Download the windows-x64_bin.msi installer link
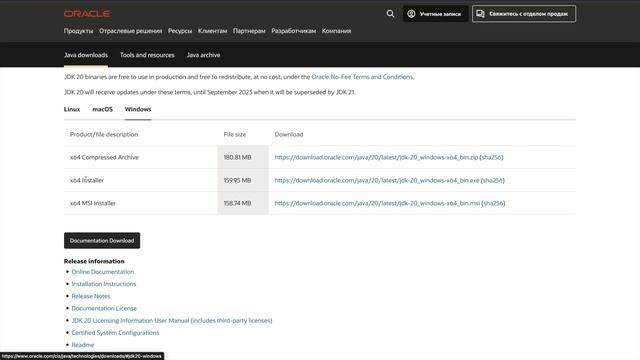Viewport: 640px width, 360px height. (377, 203)
